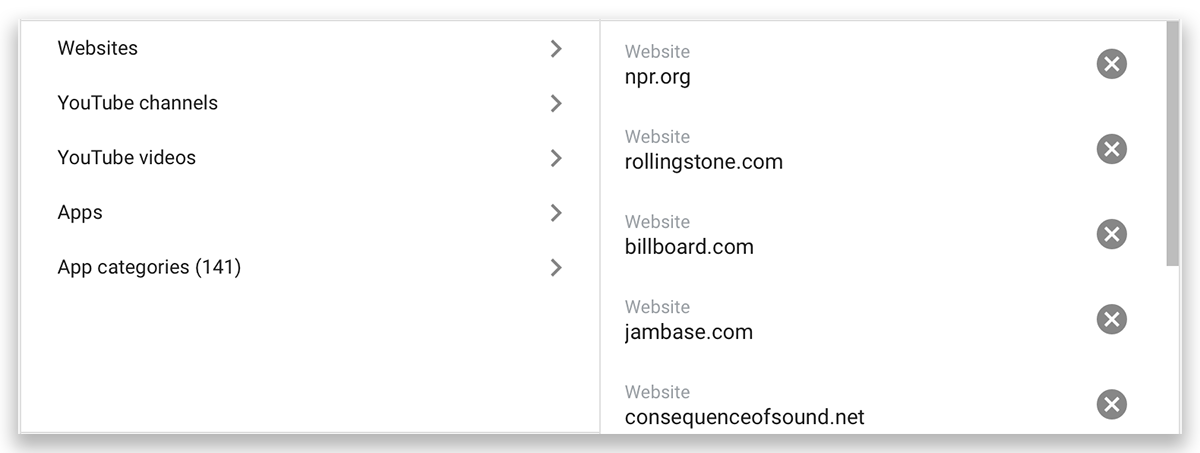Click the billboard.com entry text
Viewport: 1200px width, 453px height.
tap(689, 247)
